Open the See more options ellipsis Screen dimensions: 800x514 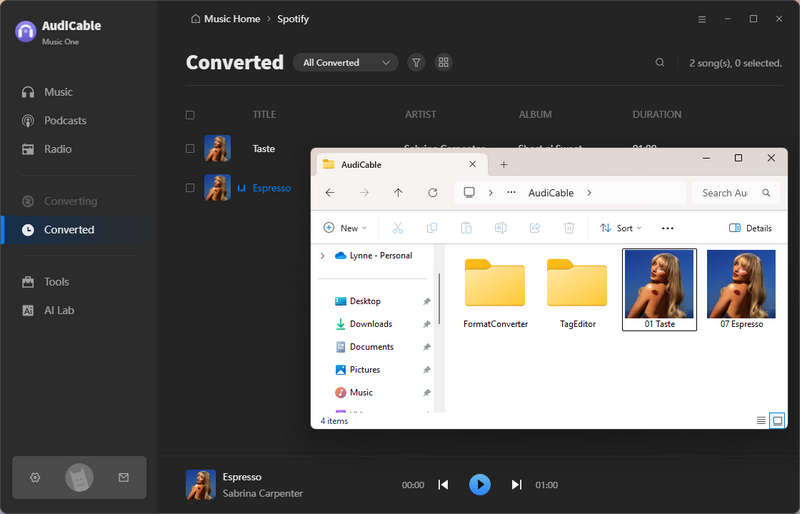pos(667,228)
